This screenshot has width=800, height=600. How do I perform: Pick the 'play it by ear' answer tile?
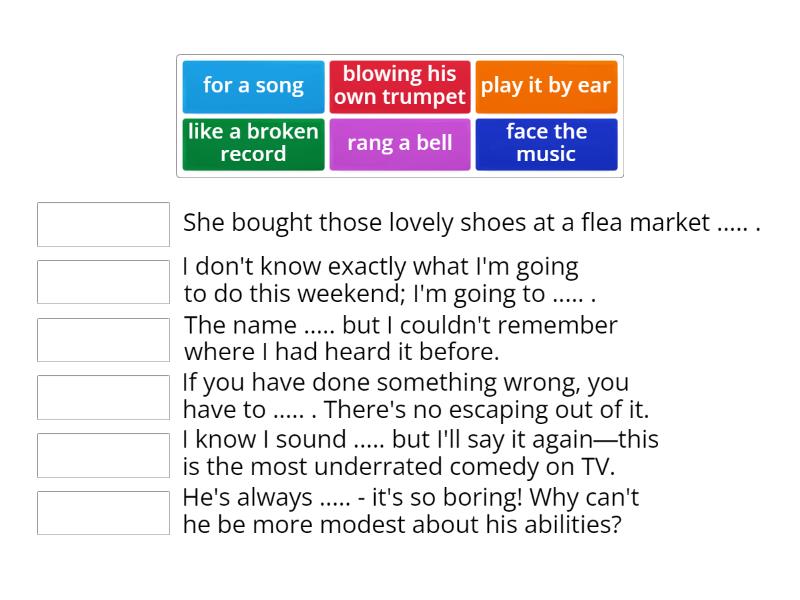(546, 86)
